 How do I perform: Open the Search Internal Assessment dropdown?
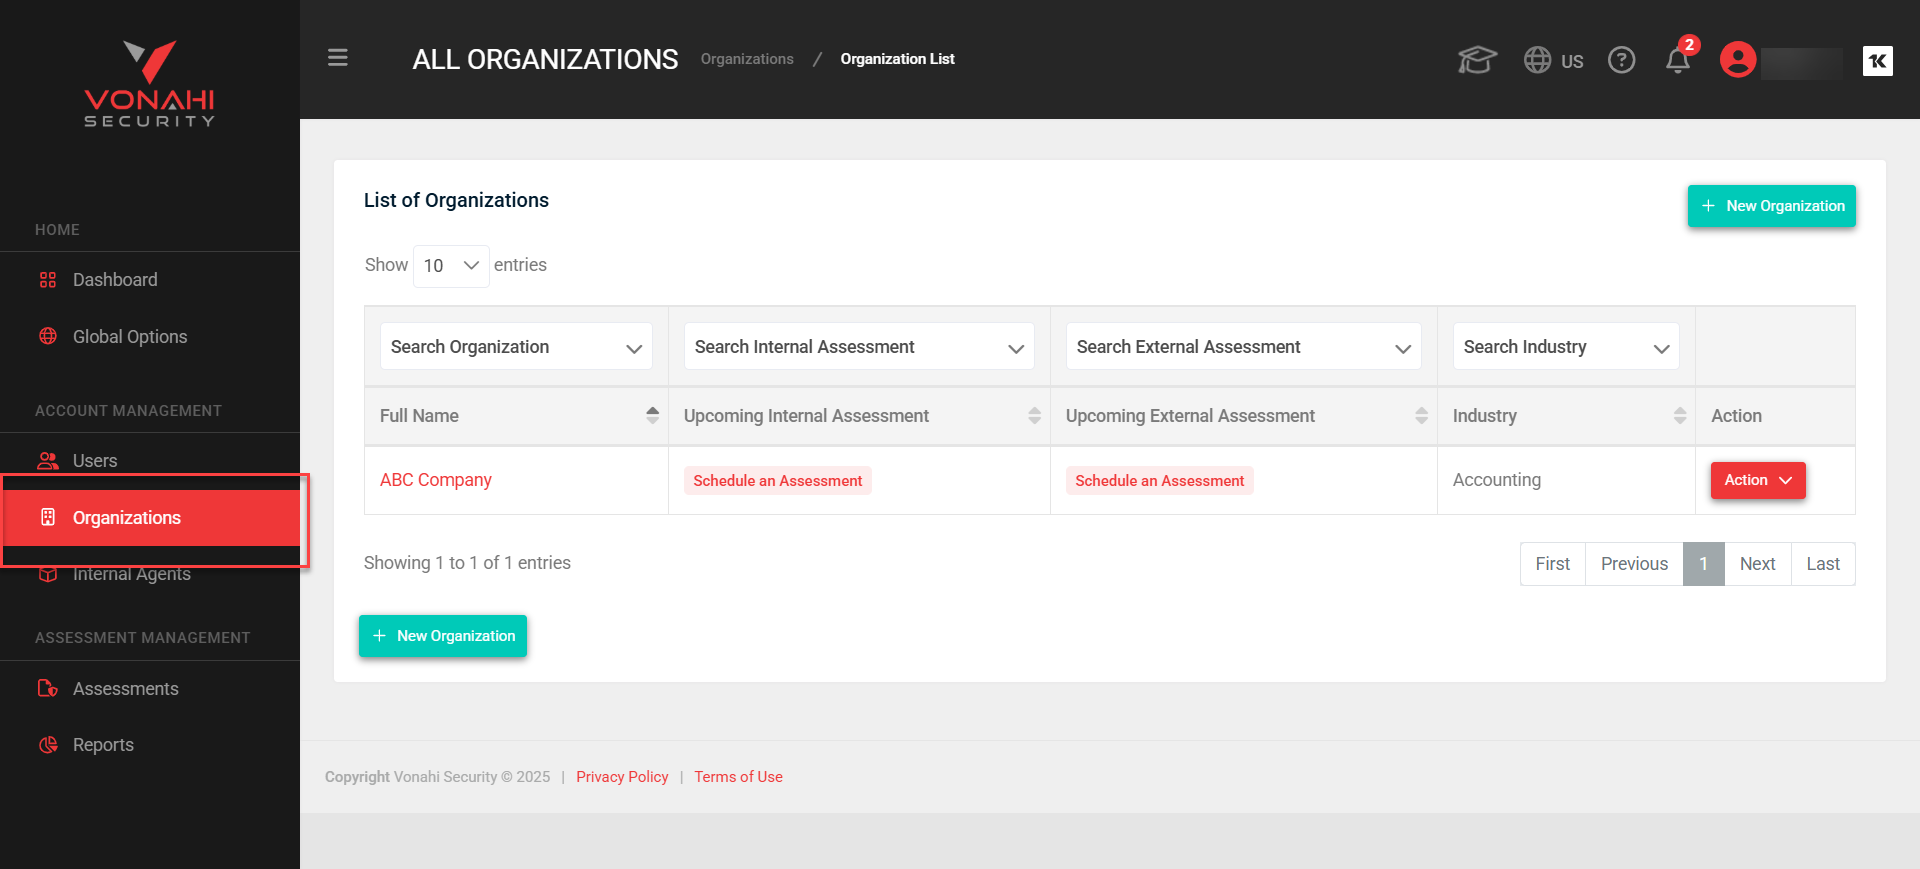(859, 347)
